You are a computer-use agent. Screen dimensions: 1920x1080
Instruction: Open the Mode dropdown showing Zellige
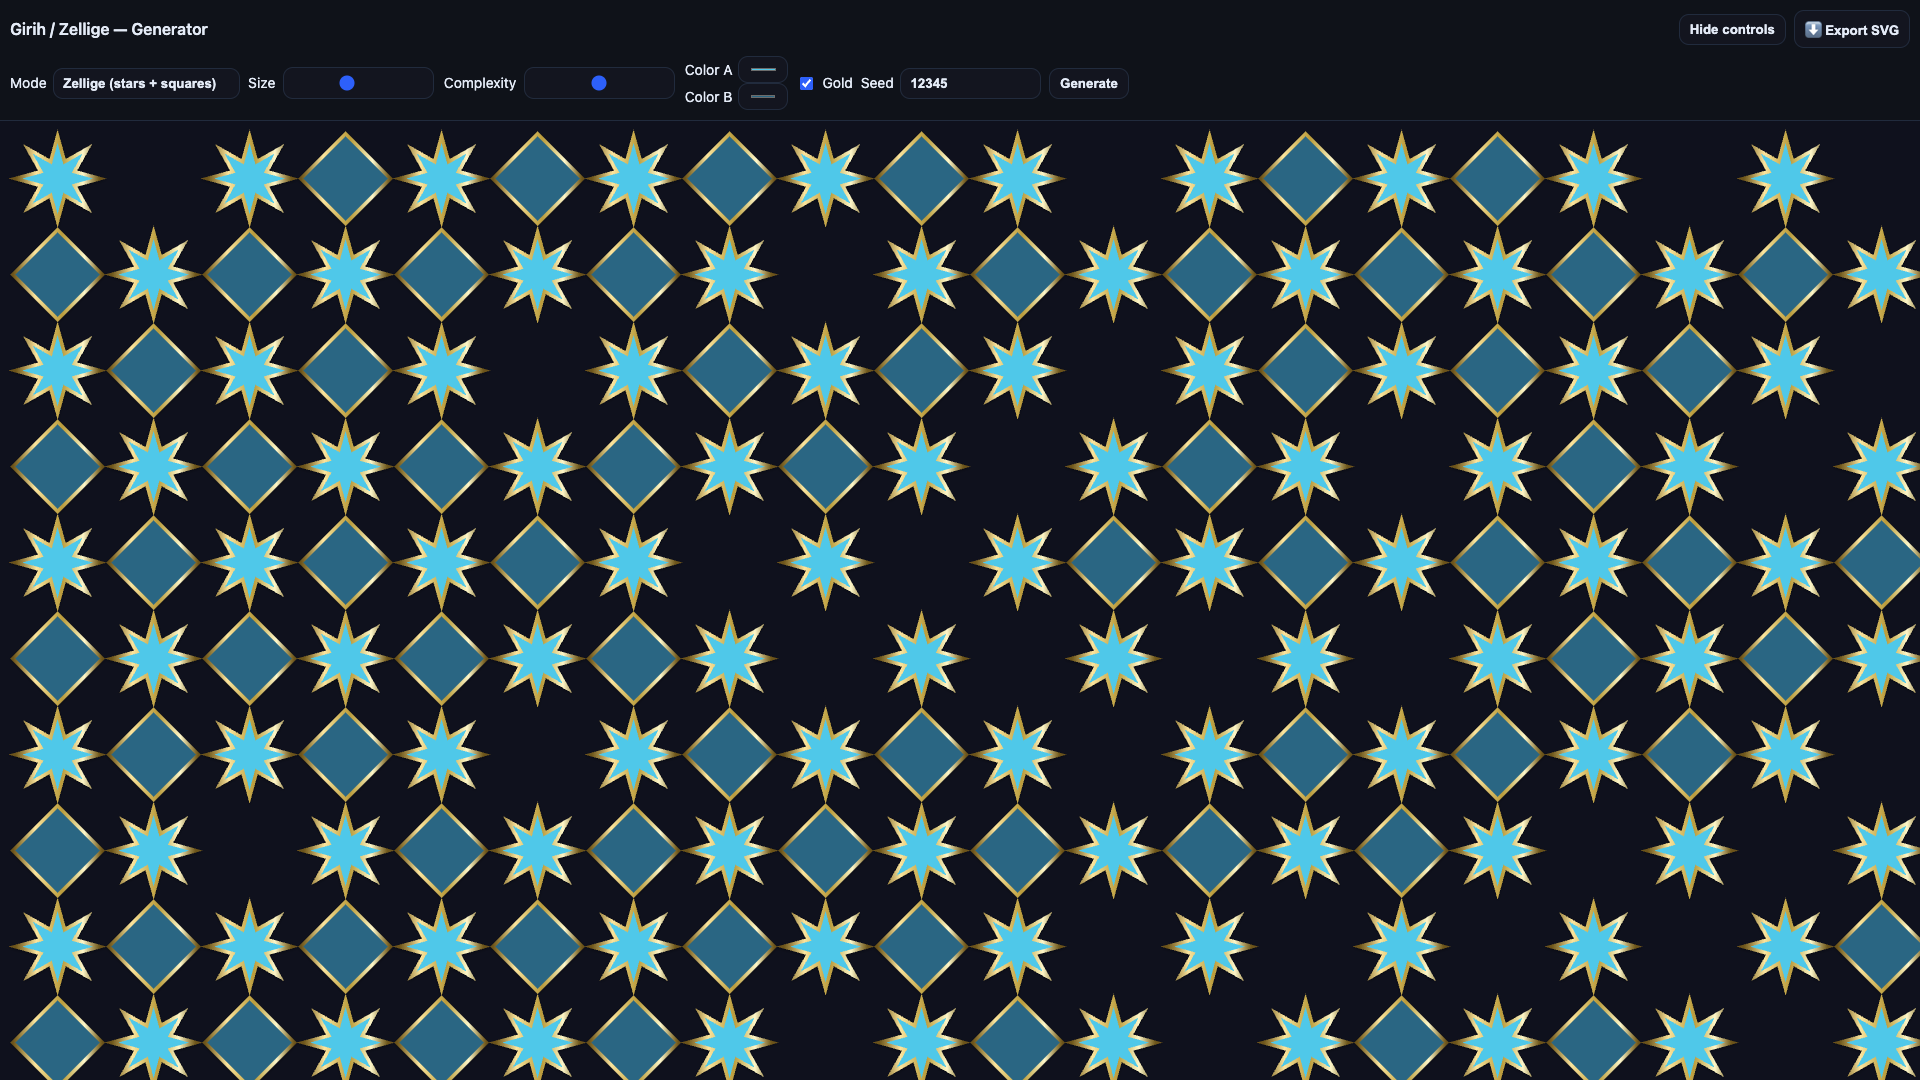(x=146, y=83)
